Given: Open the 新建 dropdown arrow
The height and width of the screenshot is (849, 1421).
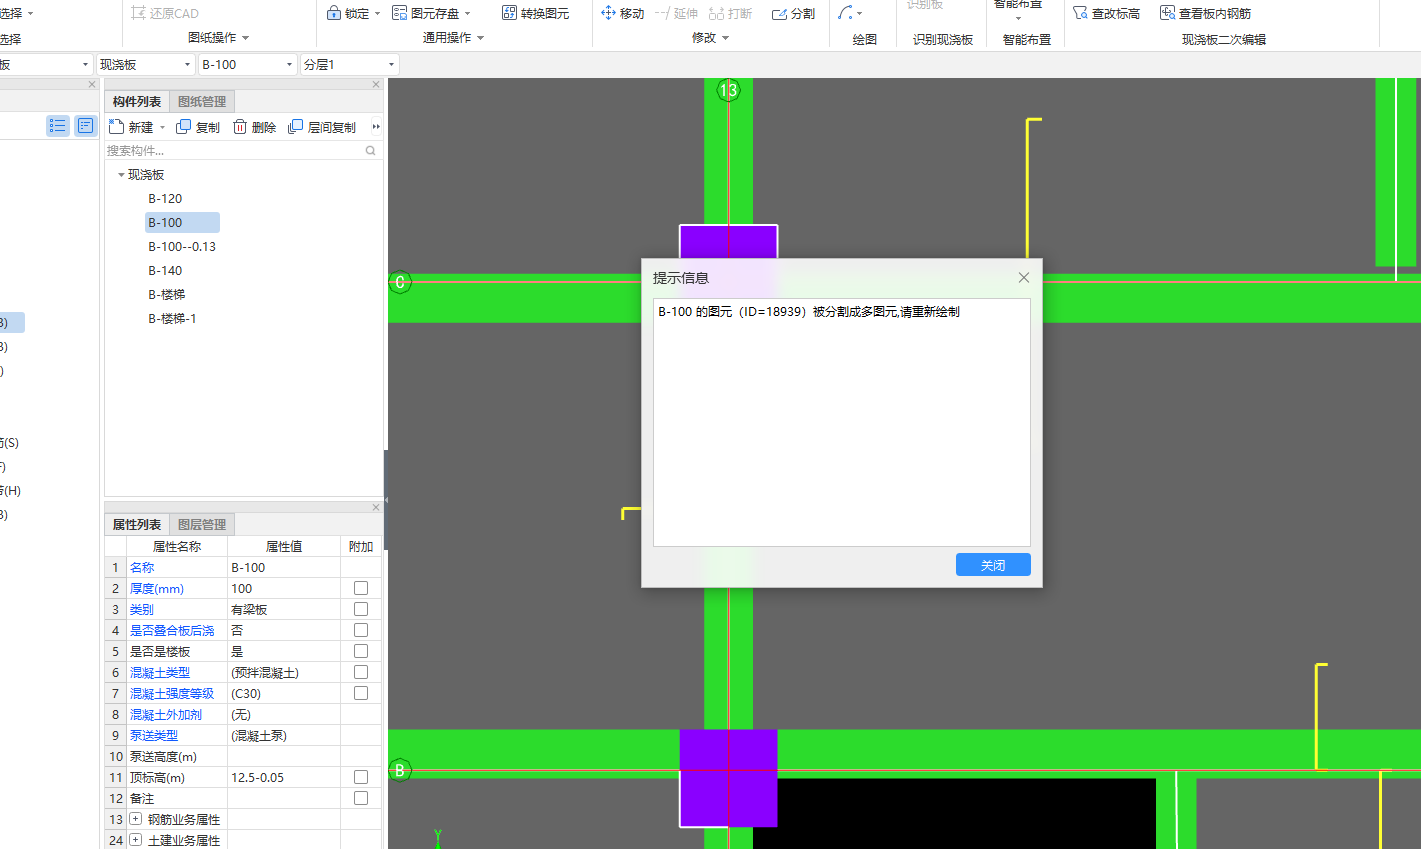Looking at the screenshot, I should (162, 128).
